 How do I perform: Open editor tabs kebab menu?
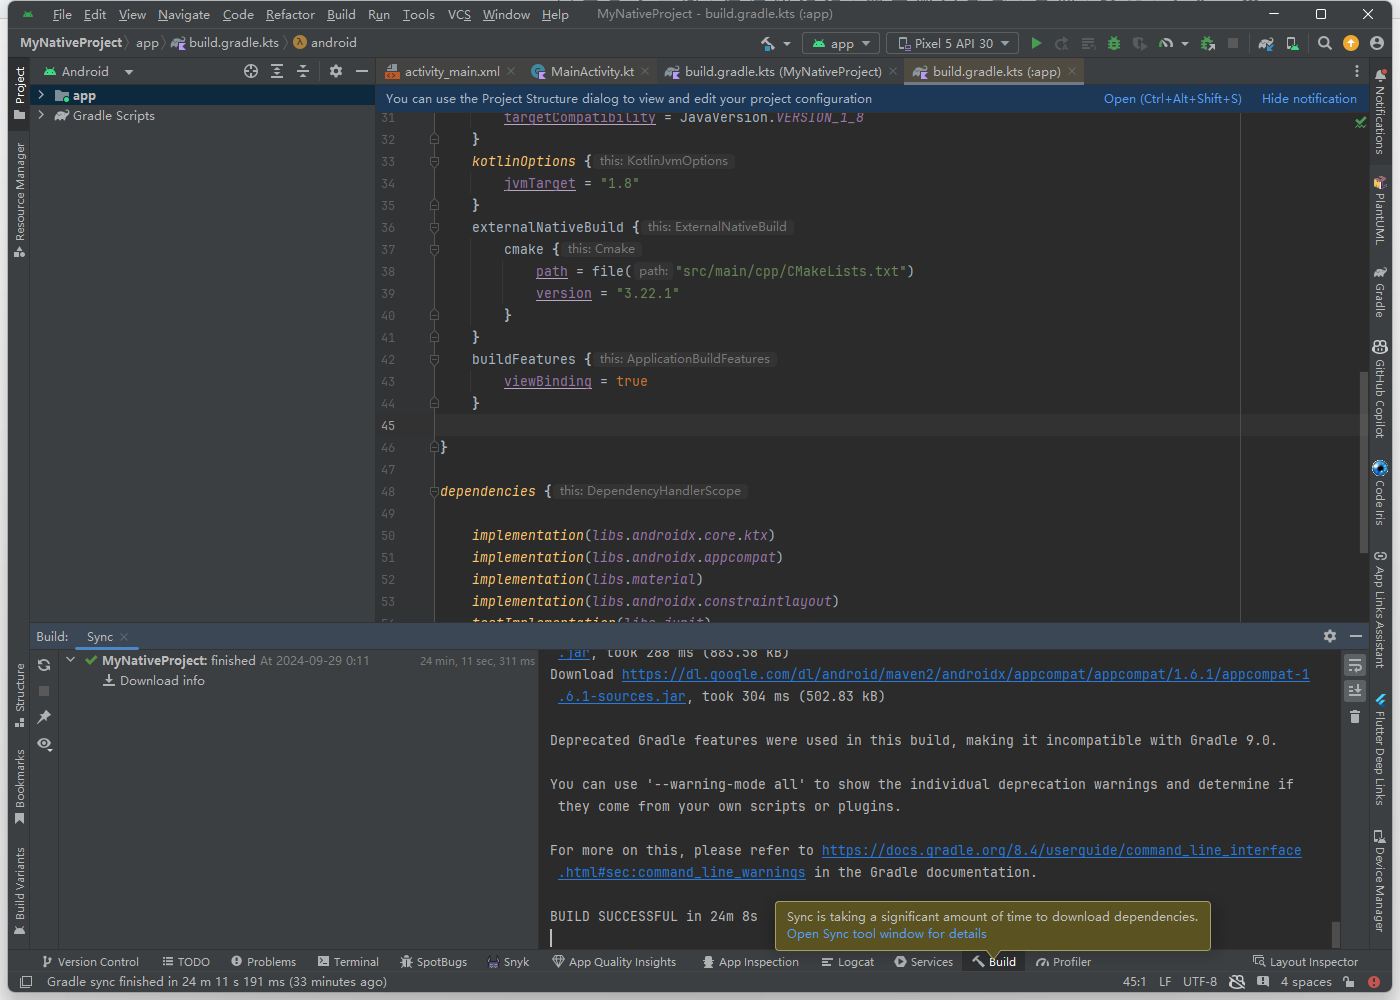[x=1357, y=71]
